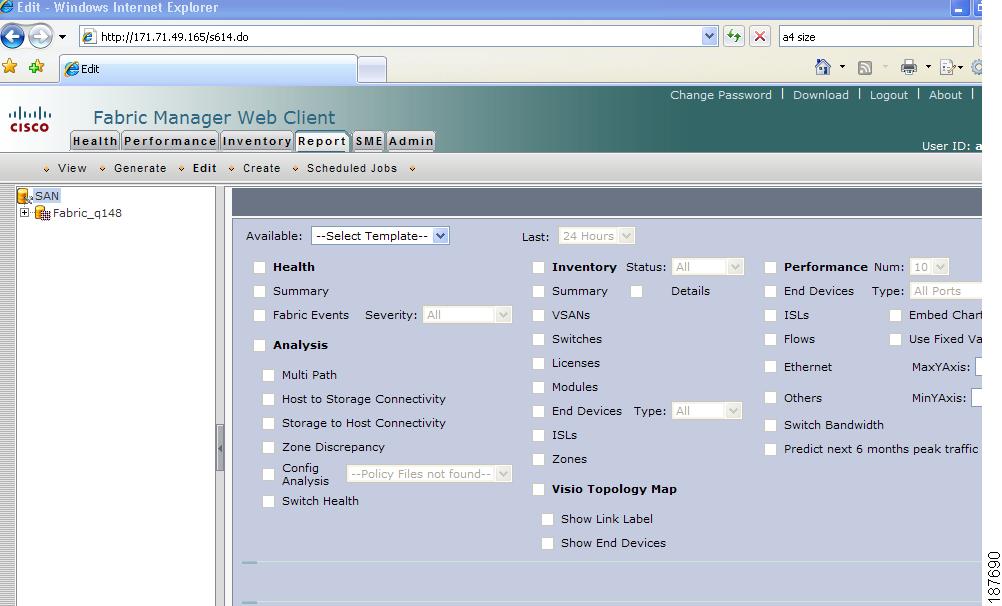Image resolution: width=1002 pixels, height=606 pixels.
Task: Enable the Zone Discrepancy checkbox
Action: pyautogui.click(x=268, y=447)
